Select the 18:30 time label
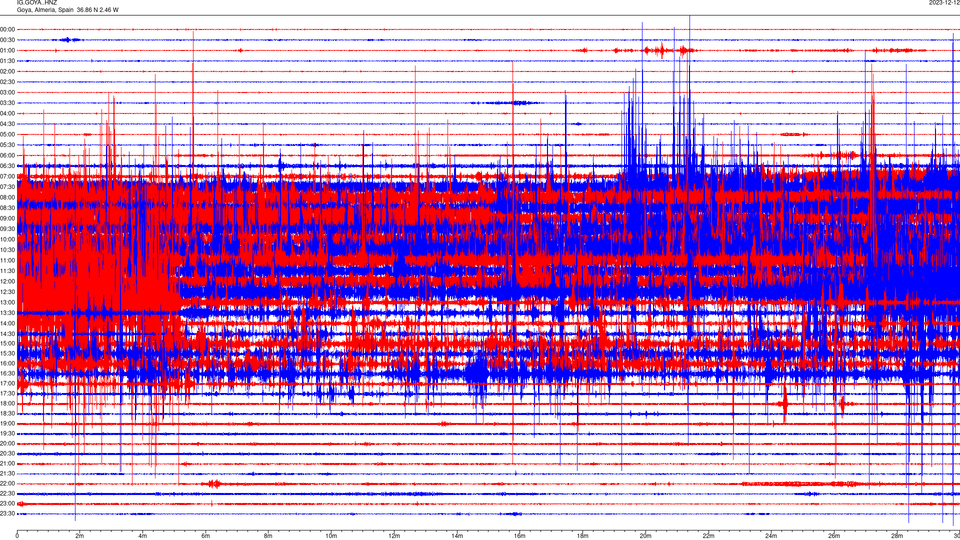The height and width of the screenshot is (540, 960). click(x=7, y=414)
